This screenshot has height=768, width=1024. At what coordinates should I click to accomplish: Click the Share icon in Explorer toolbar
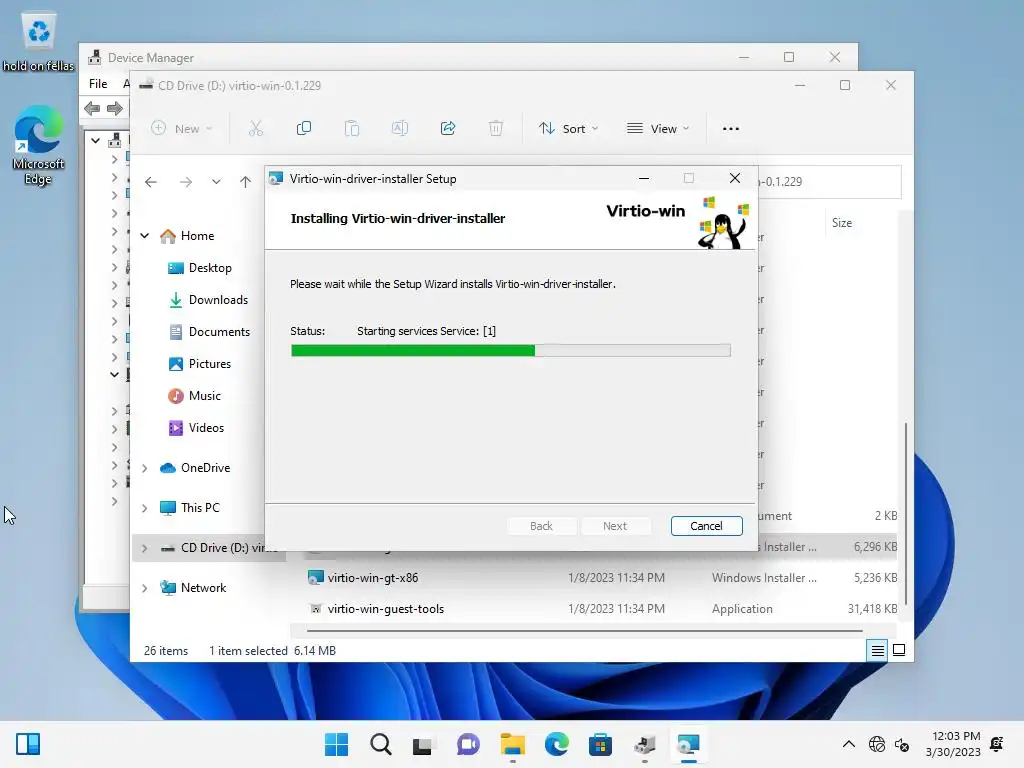click(448, 129)
